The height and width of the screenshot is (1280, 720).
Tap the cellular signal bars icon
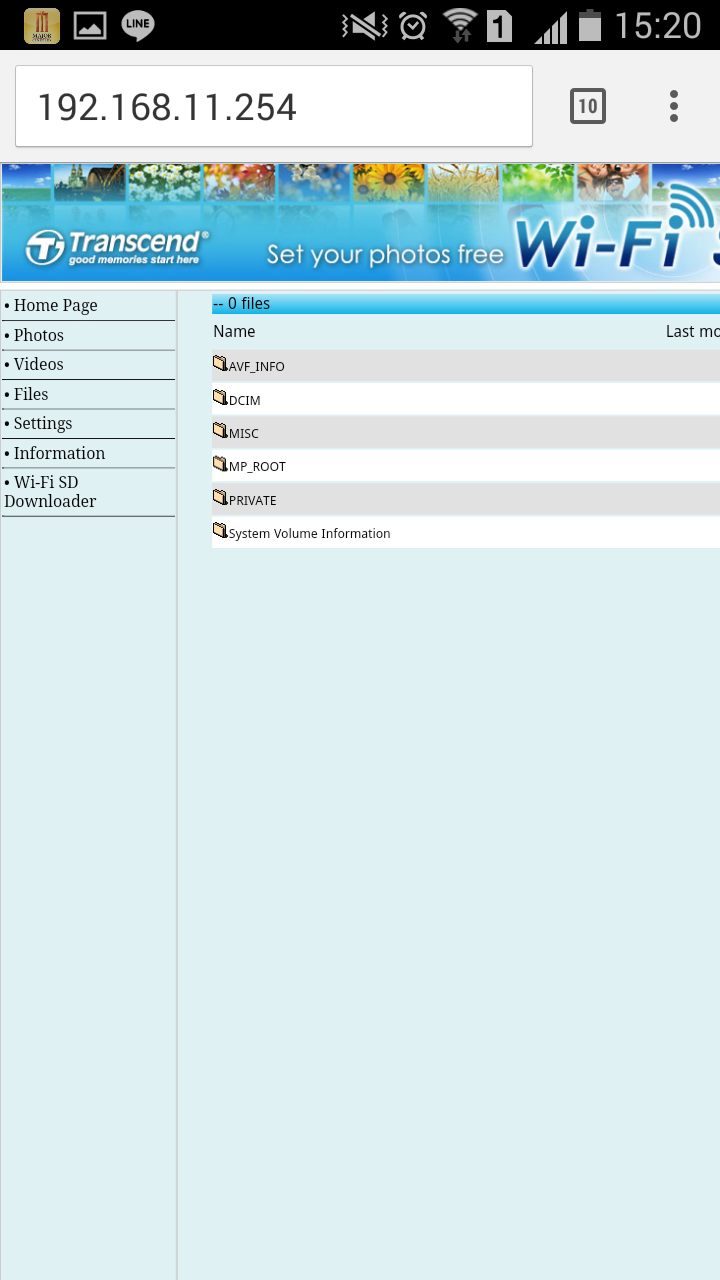click(551, 27)
